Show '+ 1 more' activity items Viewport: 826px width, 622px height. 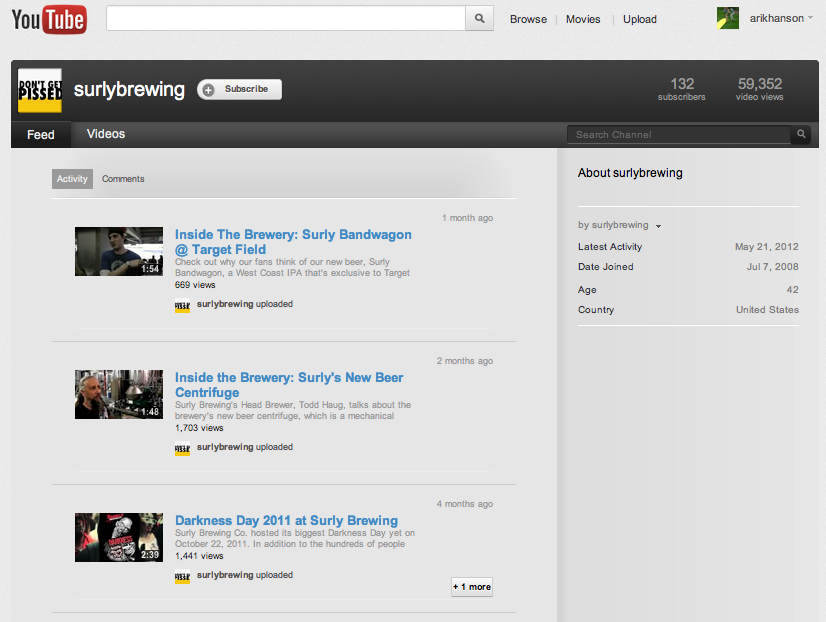click(472, 587)
